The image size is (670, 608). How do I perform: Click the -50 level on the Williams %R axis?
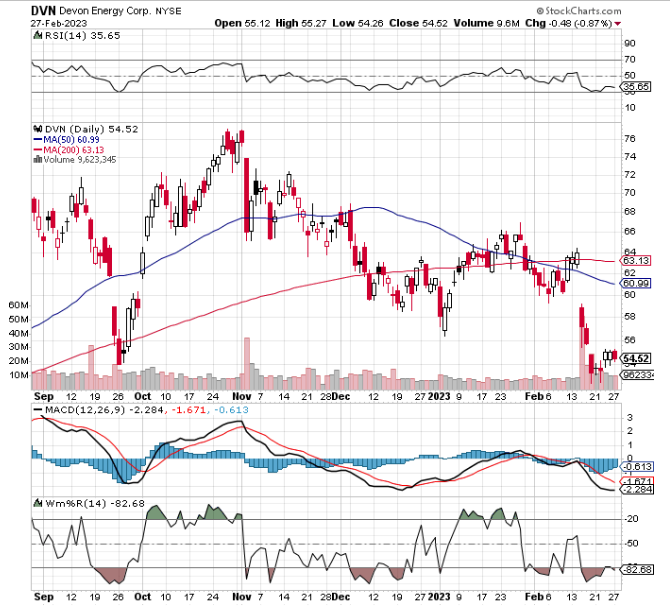[x=631, y=543]
